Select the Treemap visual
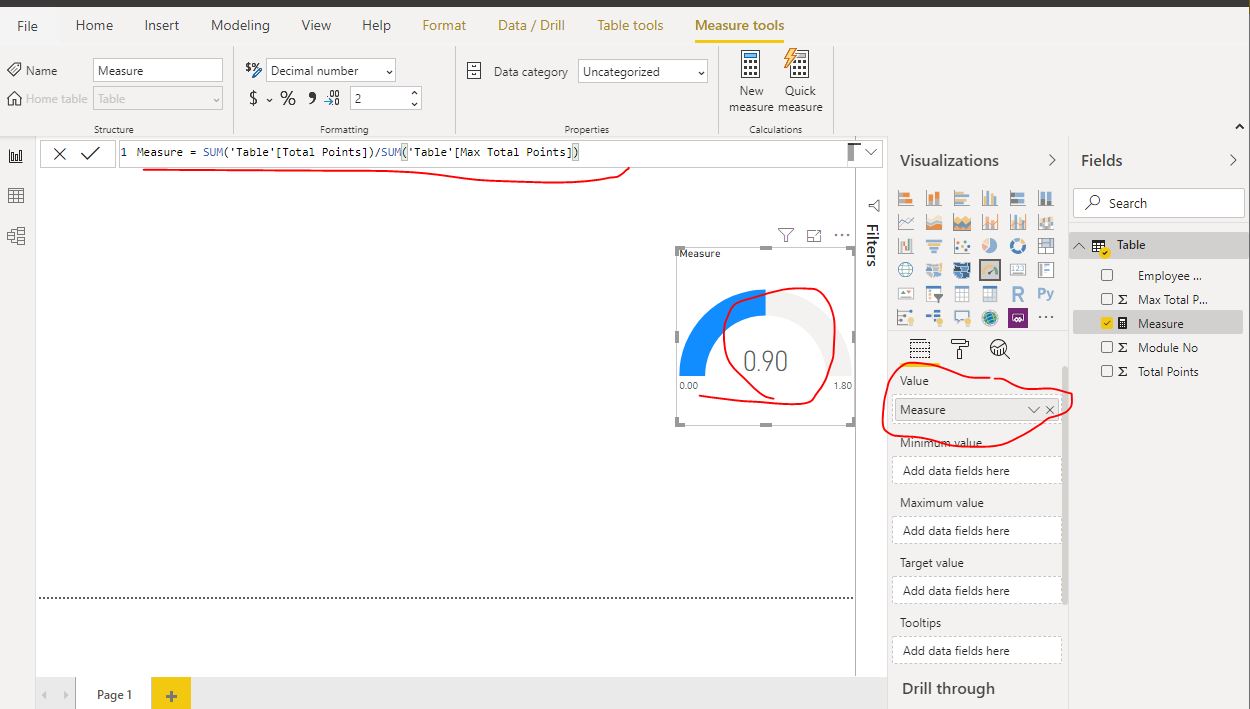1250x709 pixels. tap(1046, 246)
